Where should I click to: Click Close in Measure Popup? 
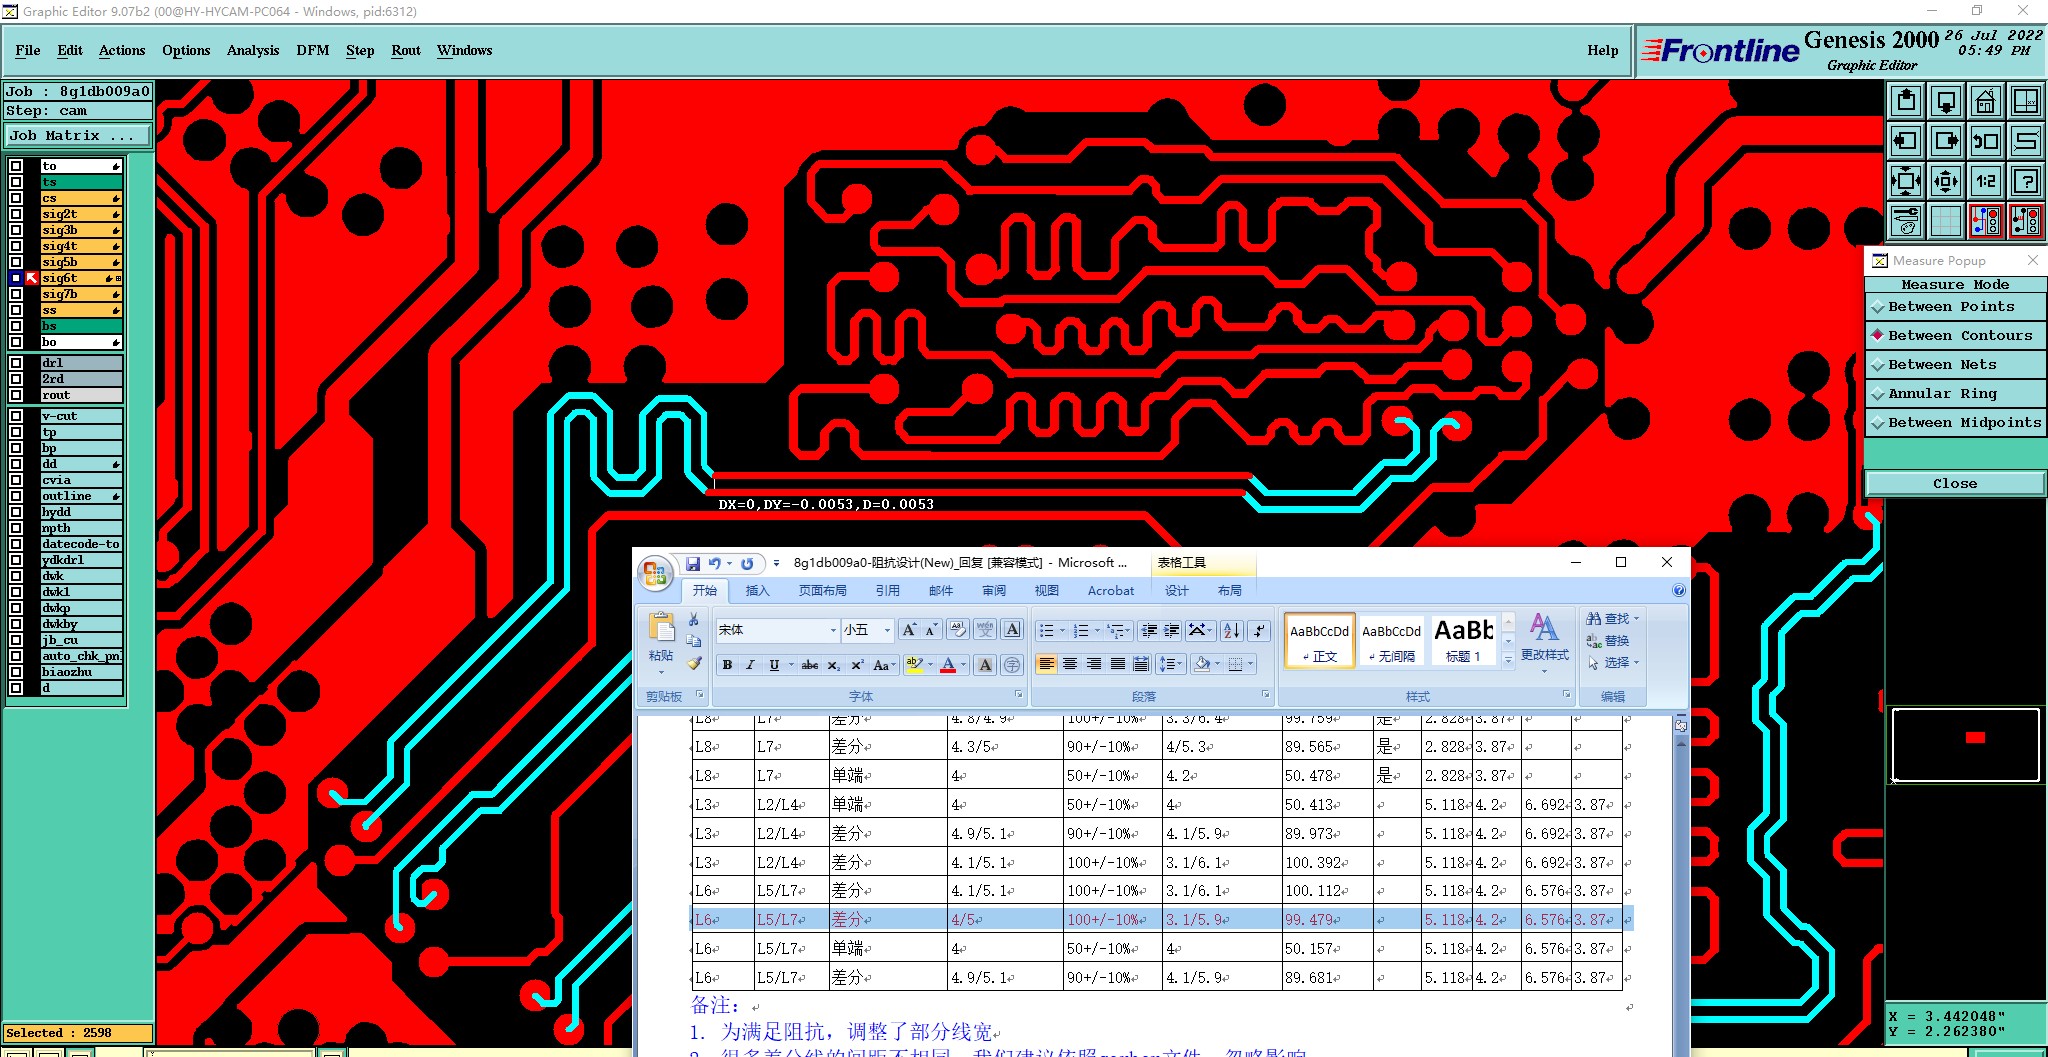click(x=1955, y=484)
